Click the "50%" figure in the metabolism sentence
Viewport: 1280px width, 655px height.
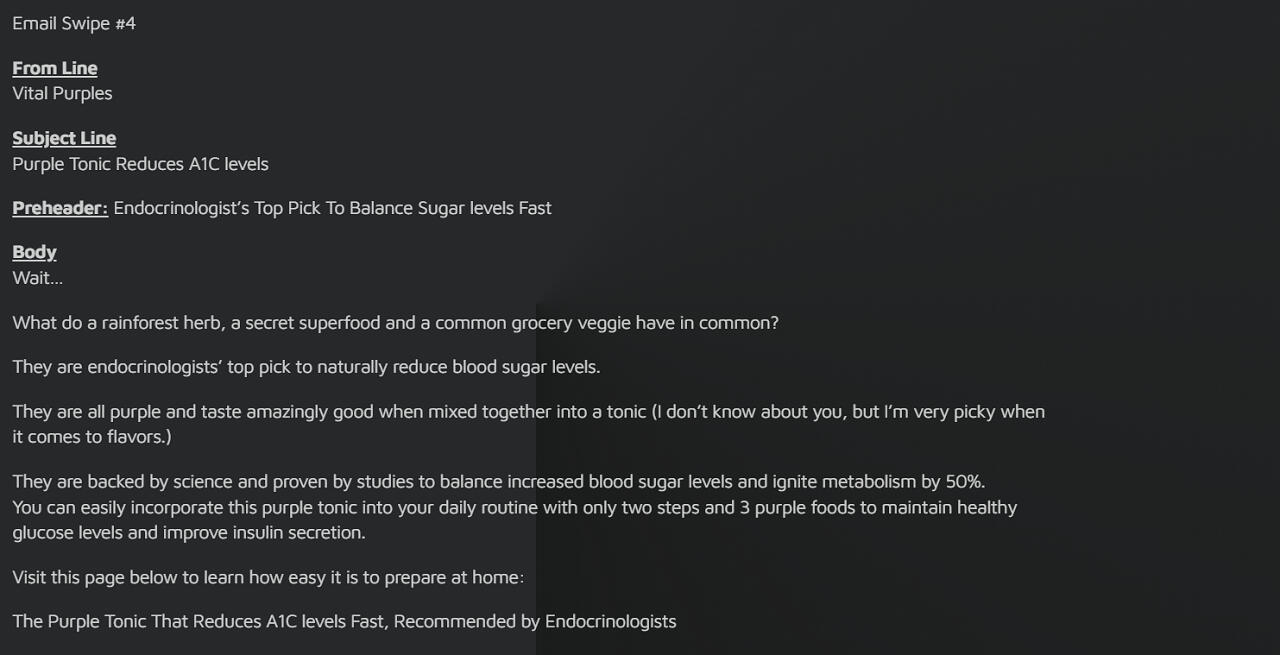[x=964, y=482]
